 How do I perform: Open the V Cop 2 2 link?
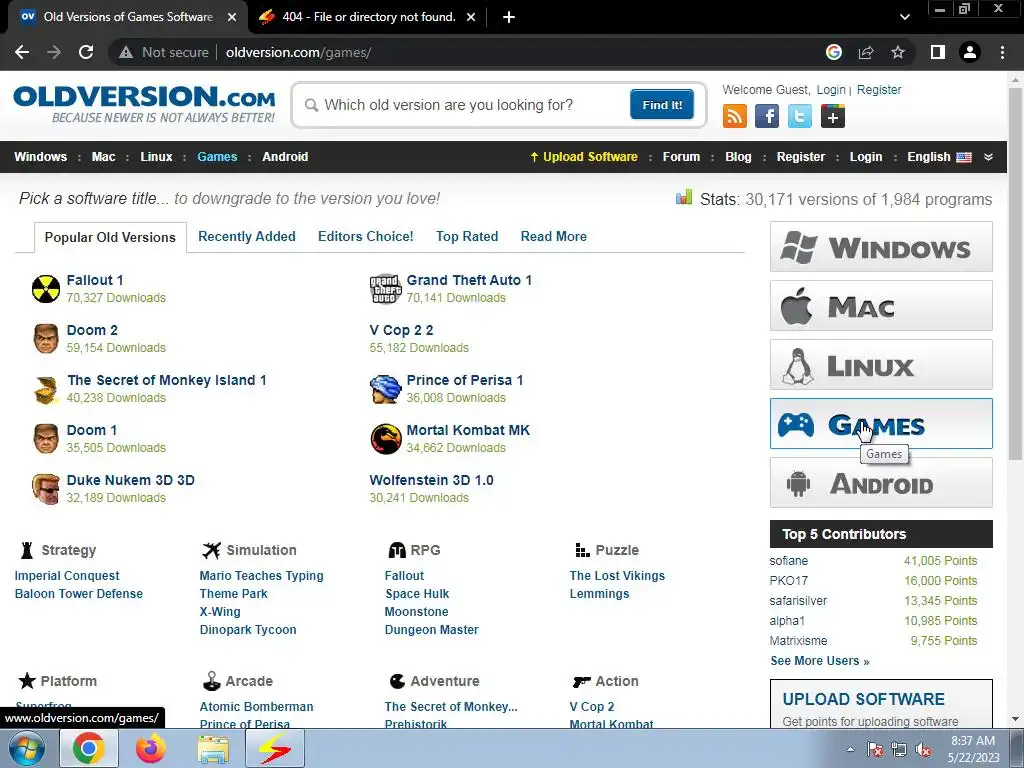coord(402,330)
